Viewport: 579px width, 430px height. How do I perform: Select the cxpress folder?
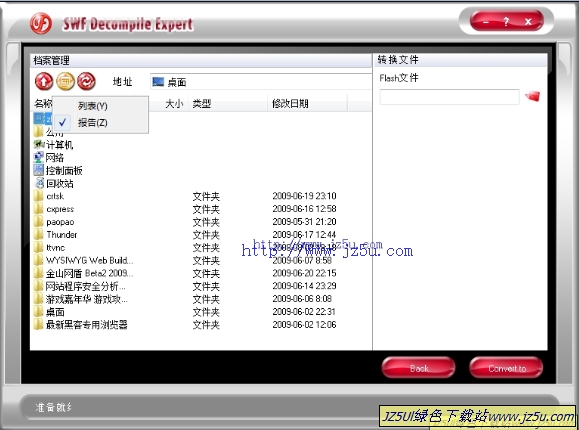point(60,209)
